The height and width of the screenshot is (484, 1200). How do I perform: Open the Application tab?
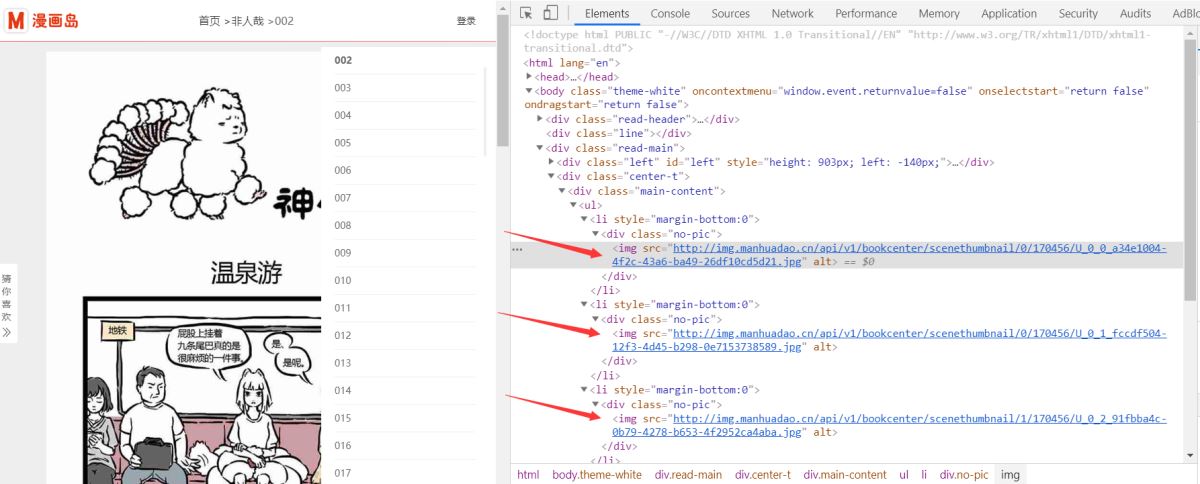1008,13
